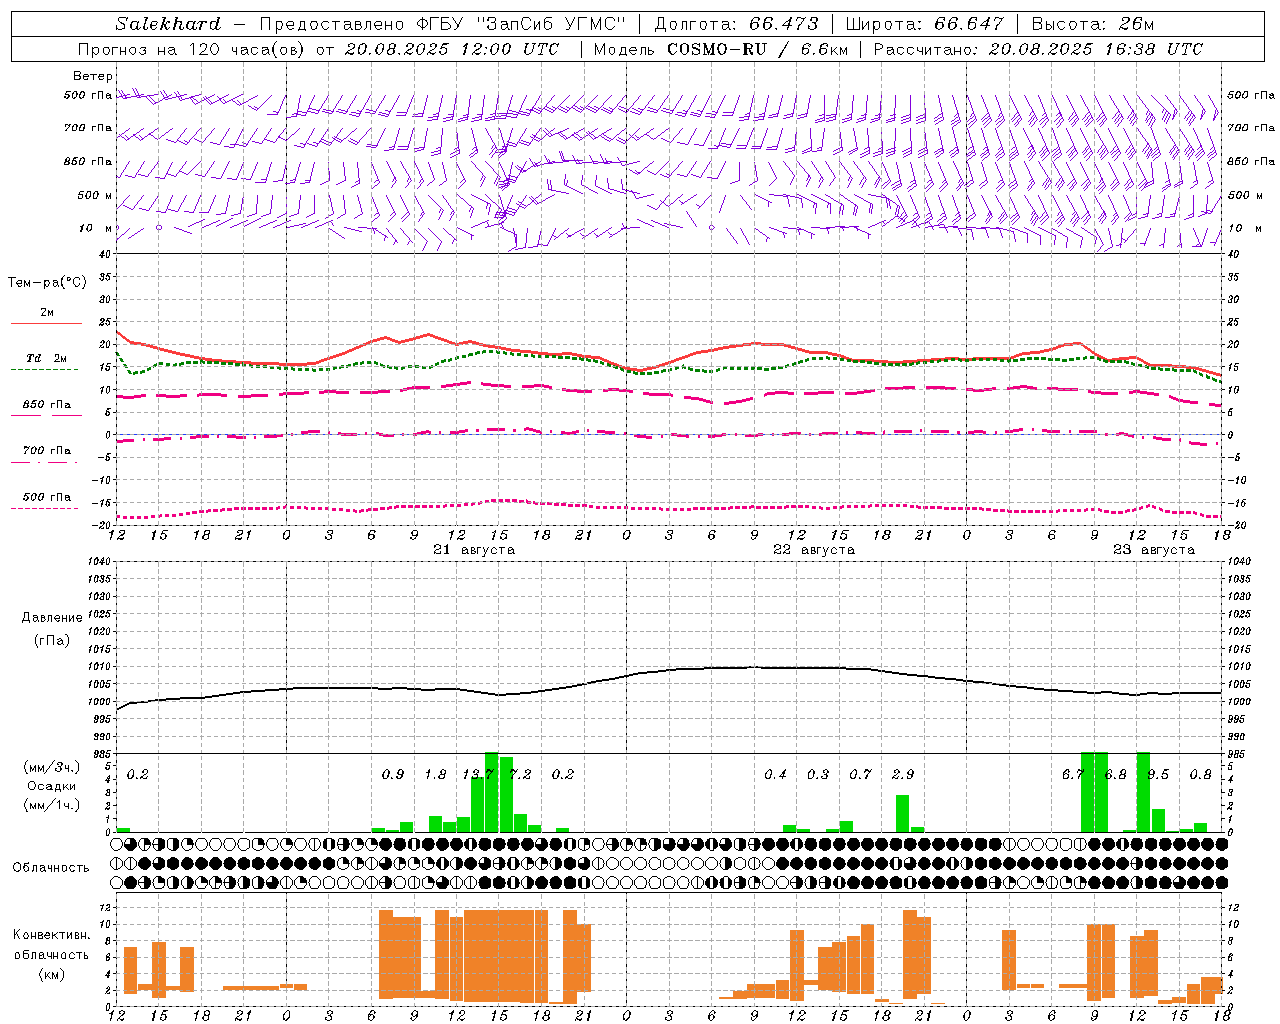Click the 21 августа date marker

[x=474, y=550]
